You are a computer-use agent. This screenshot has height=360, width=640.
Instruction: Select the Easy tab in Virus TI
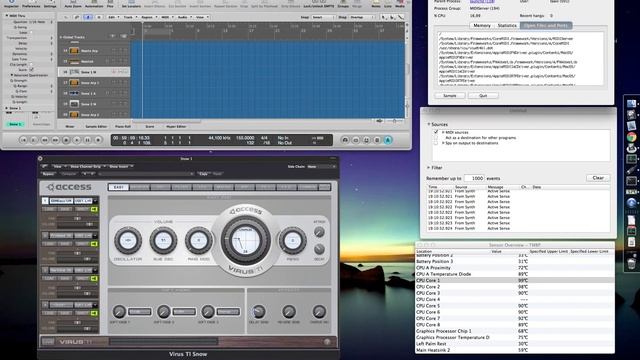(x=118, y=187)
